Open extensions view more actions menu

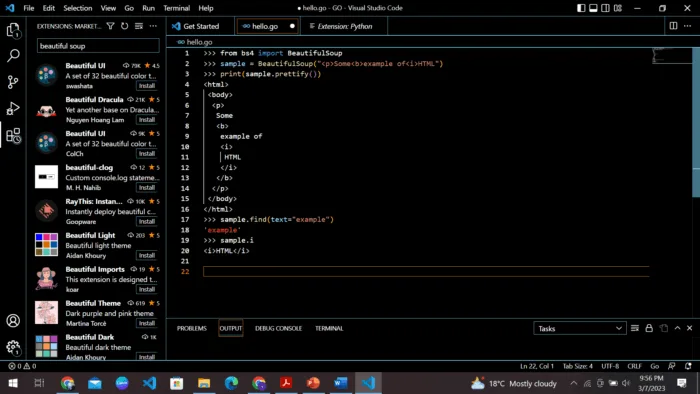(x=153, y=26)
